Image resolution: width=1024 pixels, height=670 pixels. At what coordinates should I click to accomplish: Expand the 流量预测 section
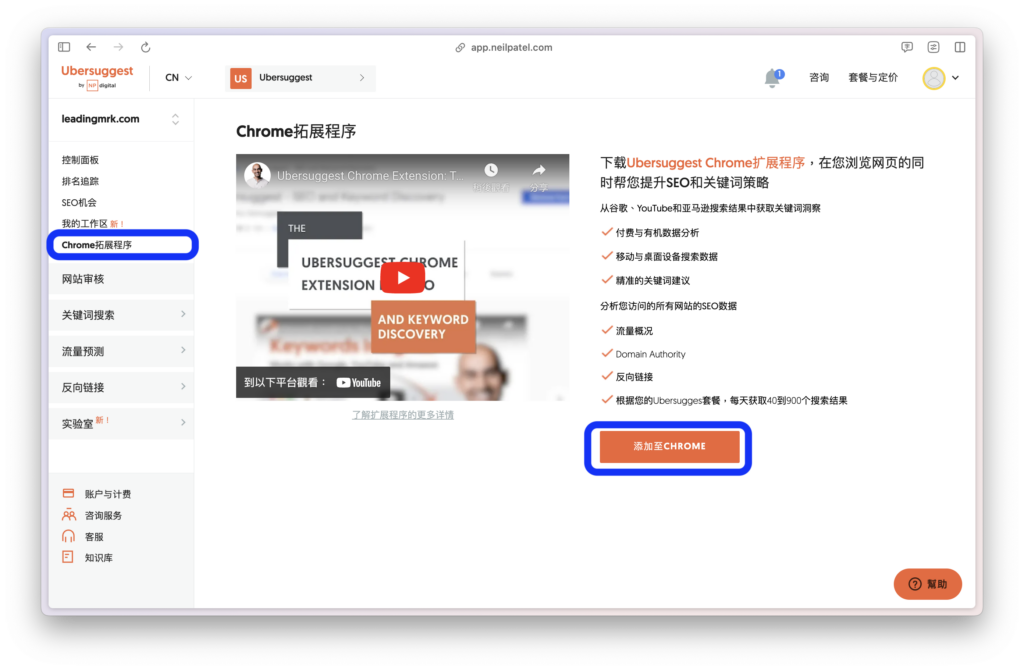(x=121, y=351)
